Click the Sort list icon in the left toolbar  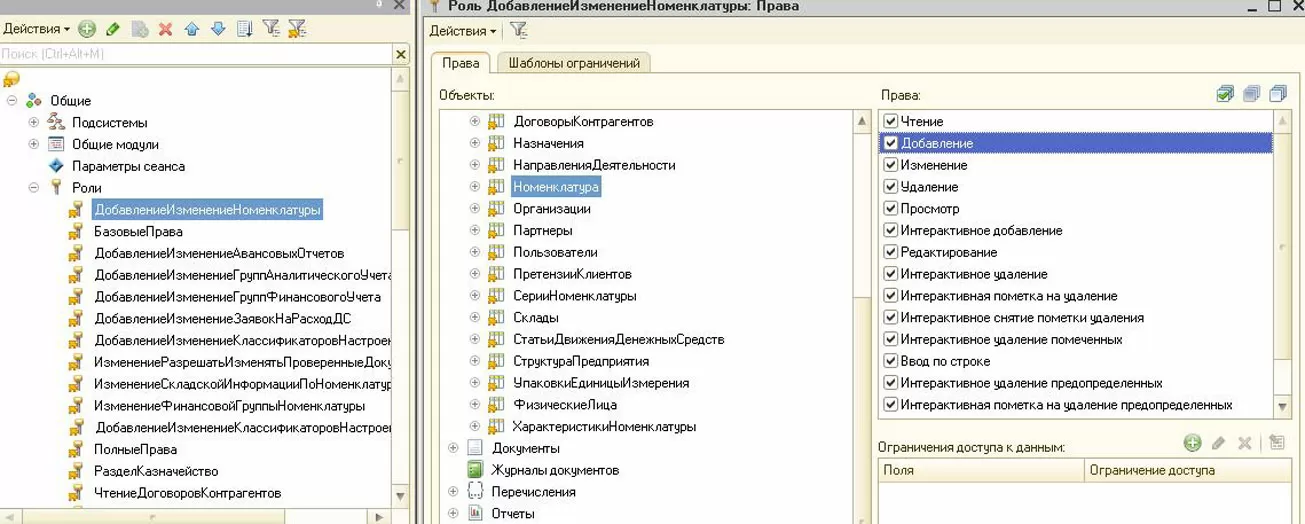point(245,29)
